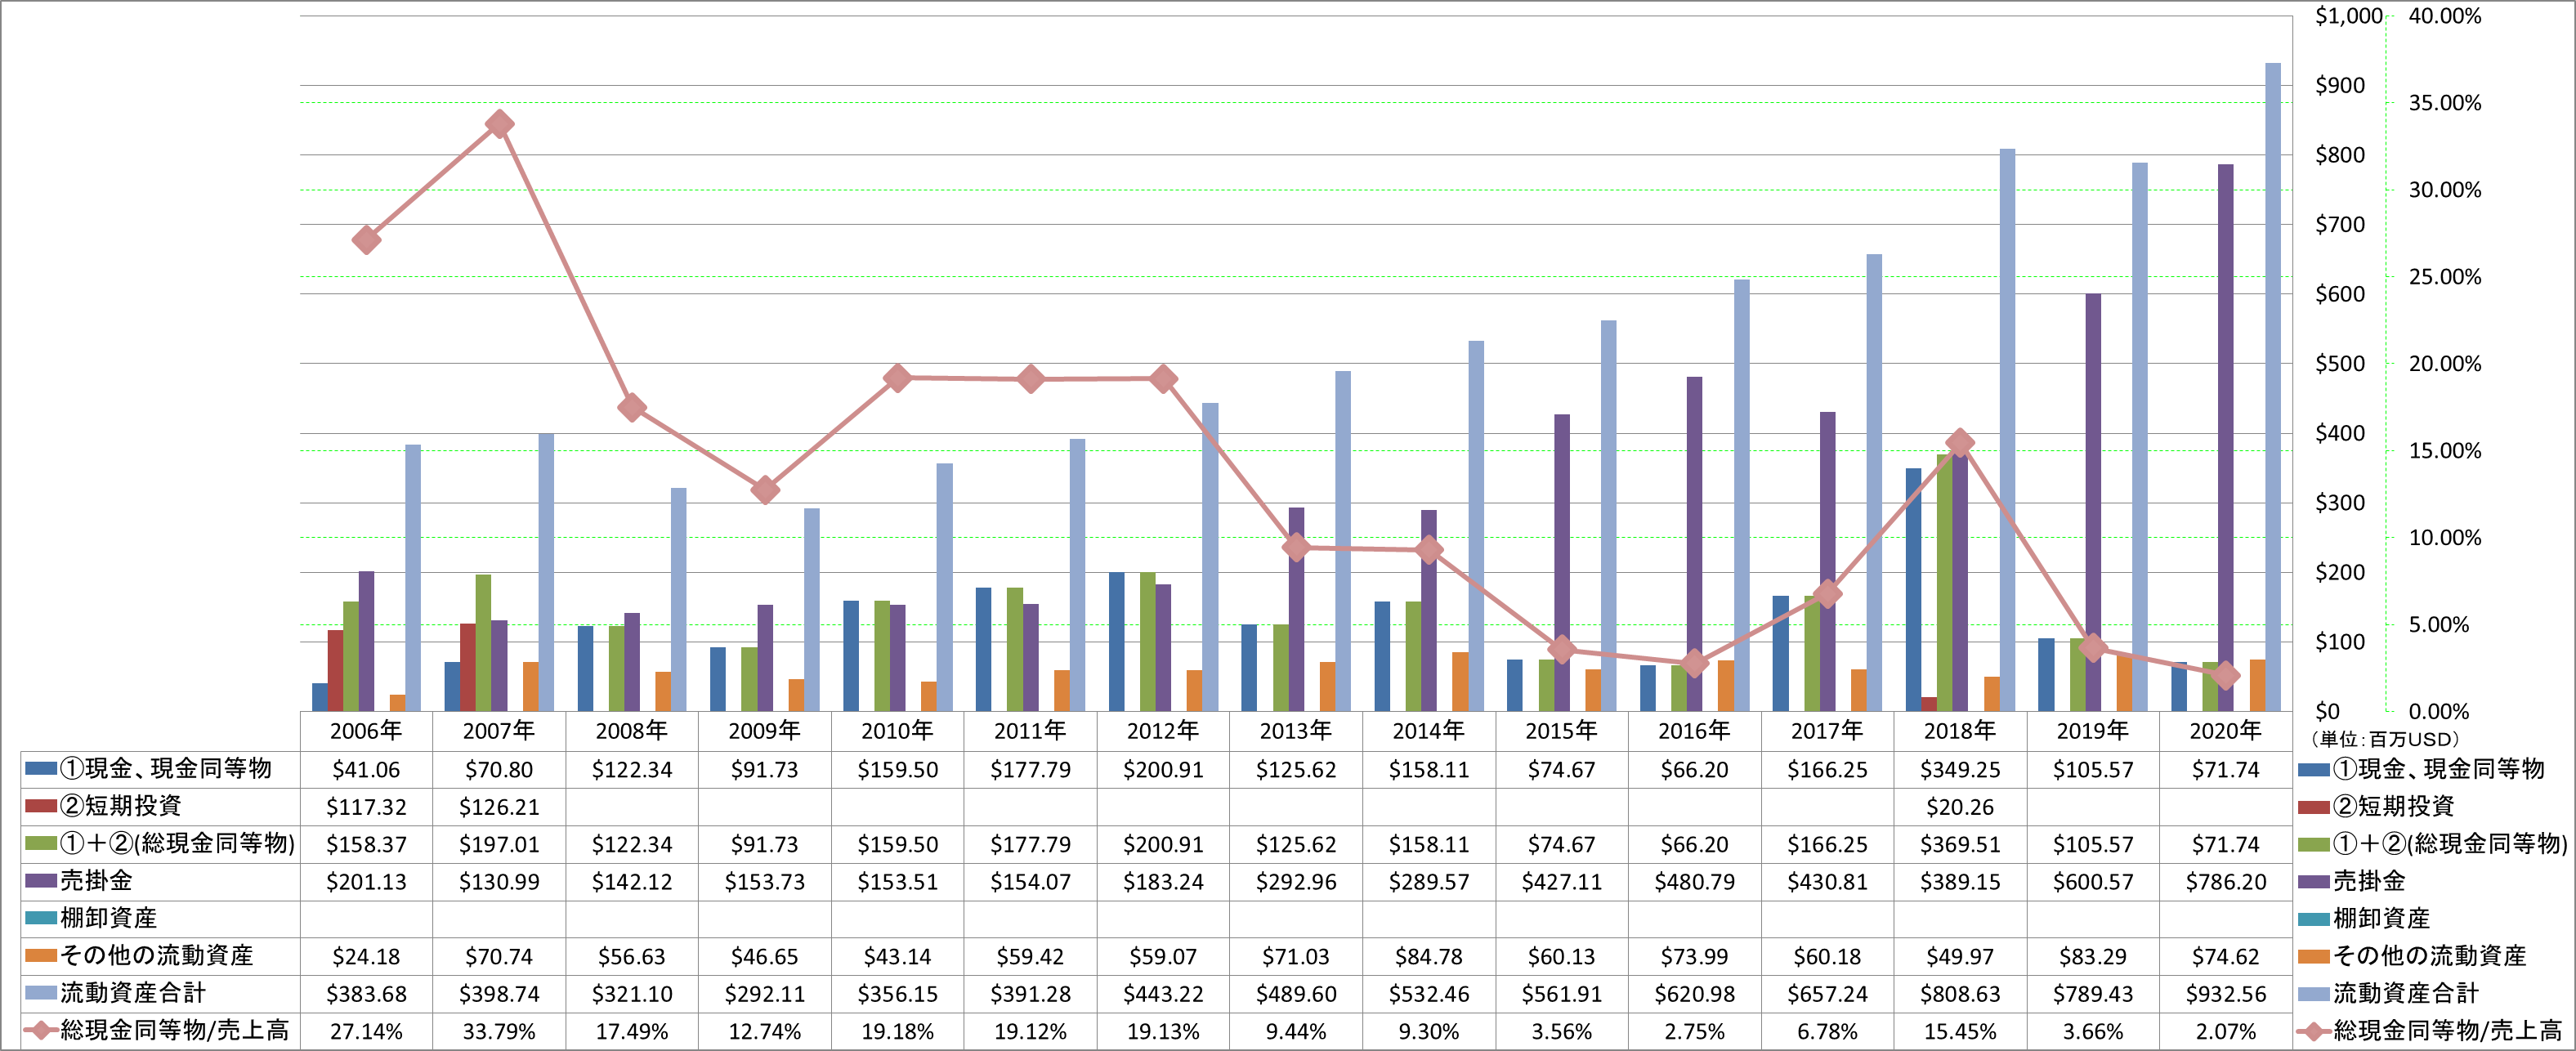Click the 40.00% secondary axis label
The height and width of the screenshot is (1051, 2576).
click(2445, 16)
